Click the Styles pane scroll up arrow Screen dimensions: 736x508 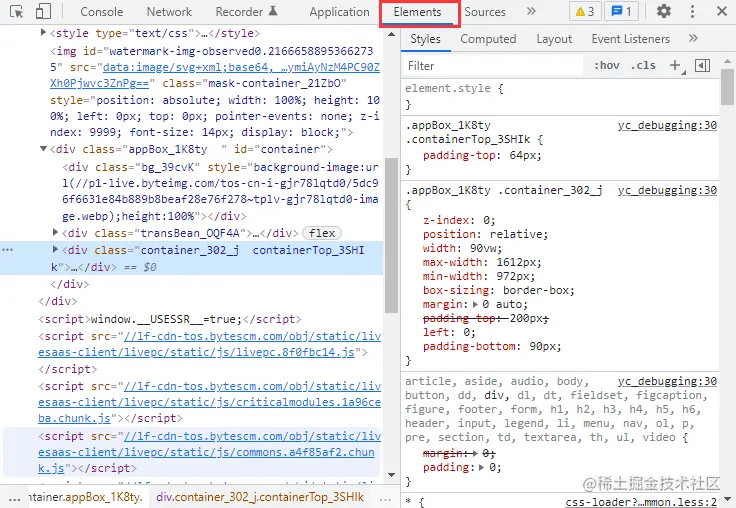tap(728, 62)
